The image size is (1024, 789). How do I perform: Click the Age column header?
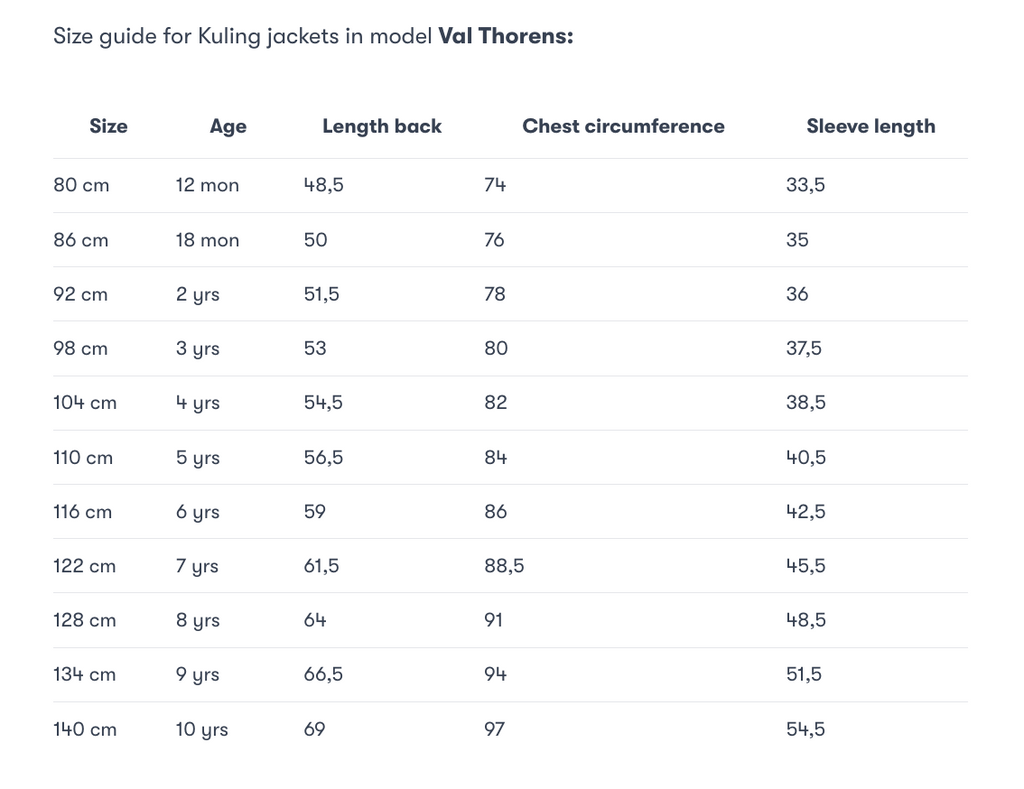tap(228, 127)
